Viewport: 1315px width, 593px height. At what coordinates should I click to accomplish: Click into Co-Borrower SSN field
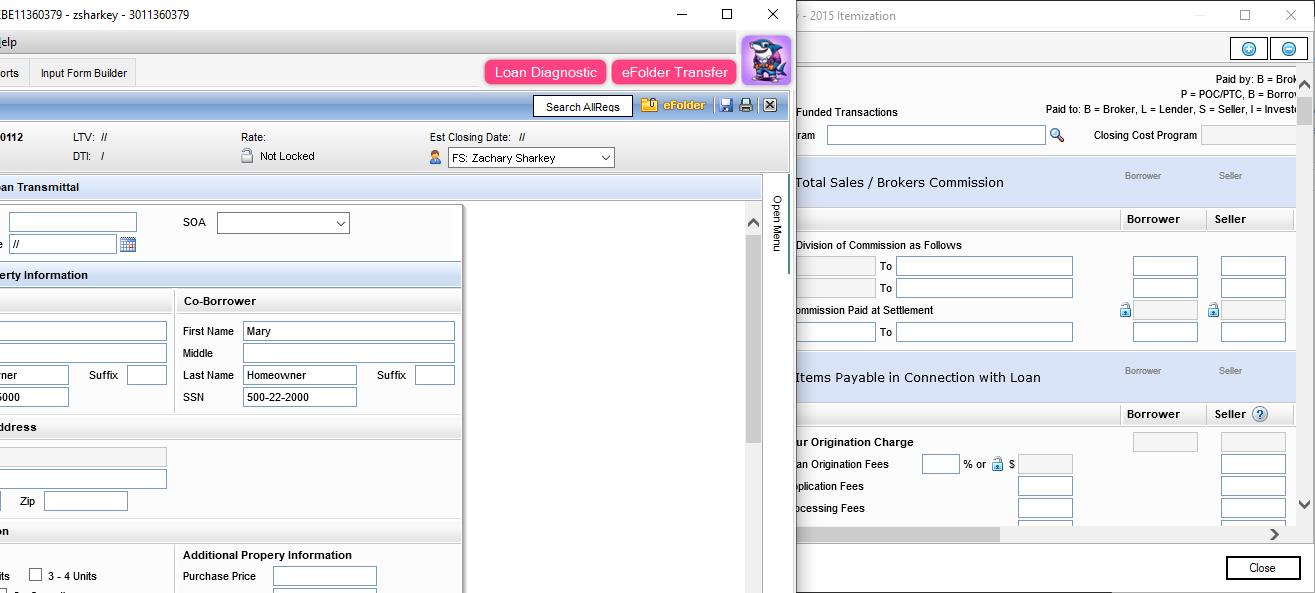(x=299, y=397)
